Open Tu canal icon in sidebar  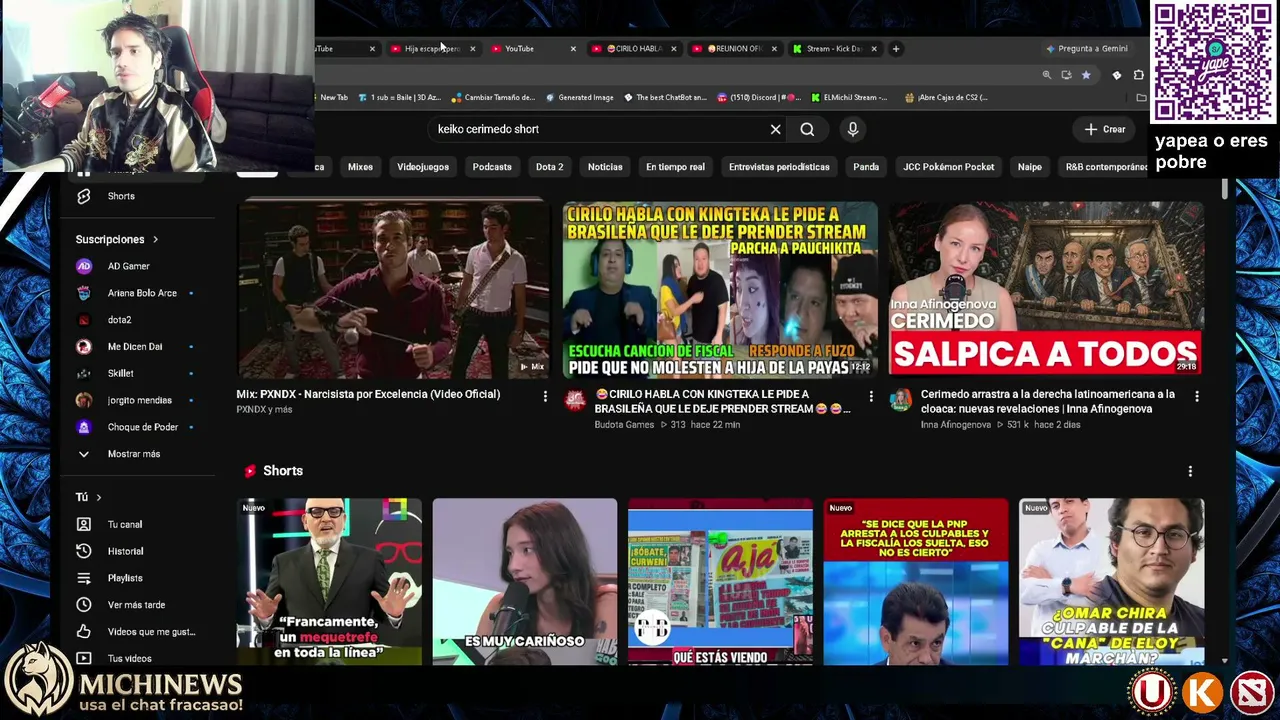coord(84,524)
